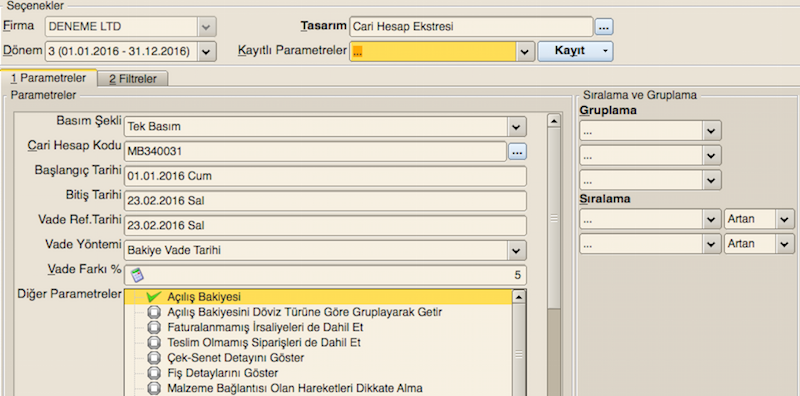The image size is (800, 396).
Task: Click the Diğer Parametreler list scroll-up arrow
Action: click(519, 296)
